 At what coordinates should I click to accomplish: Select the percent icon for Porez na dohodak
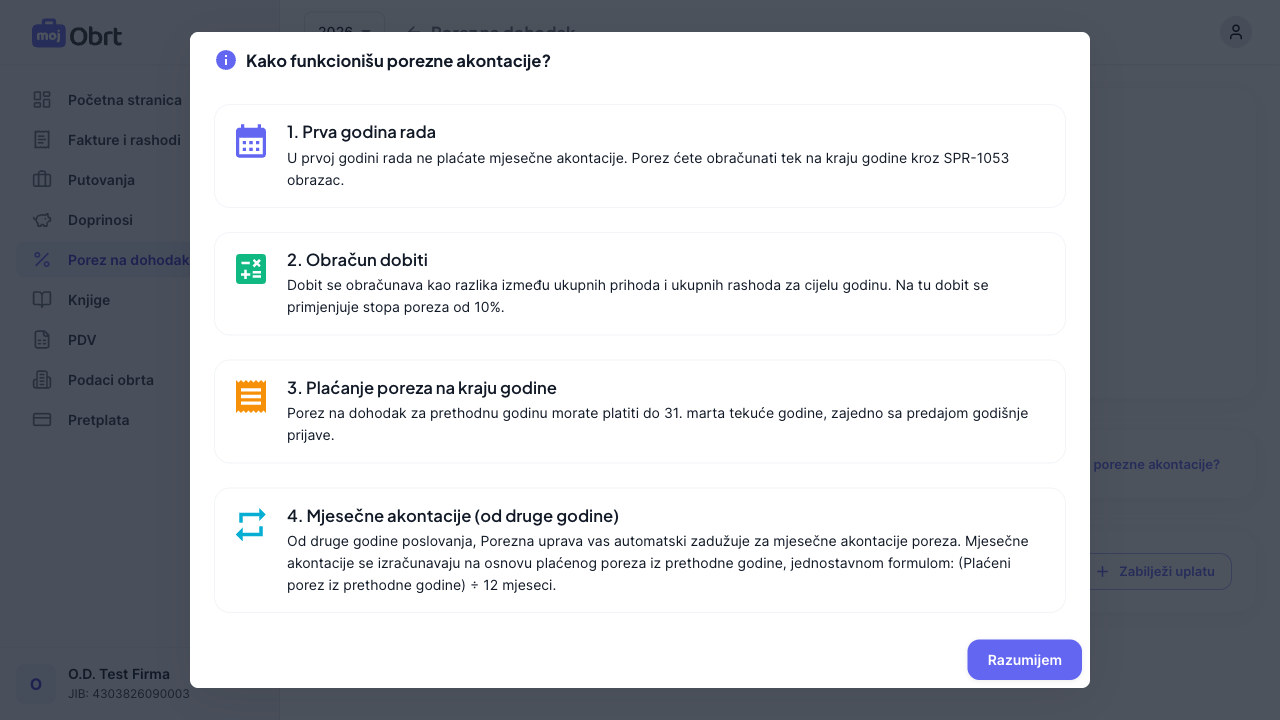point(41,260)
